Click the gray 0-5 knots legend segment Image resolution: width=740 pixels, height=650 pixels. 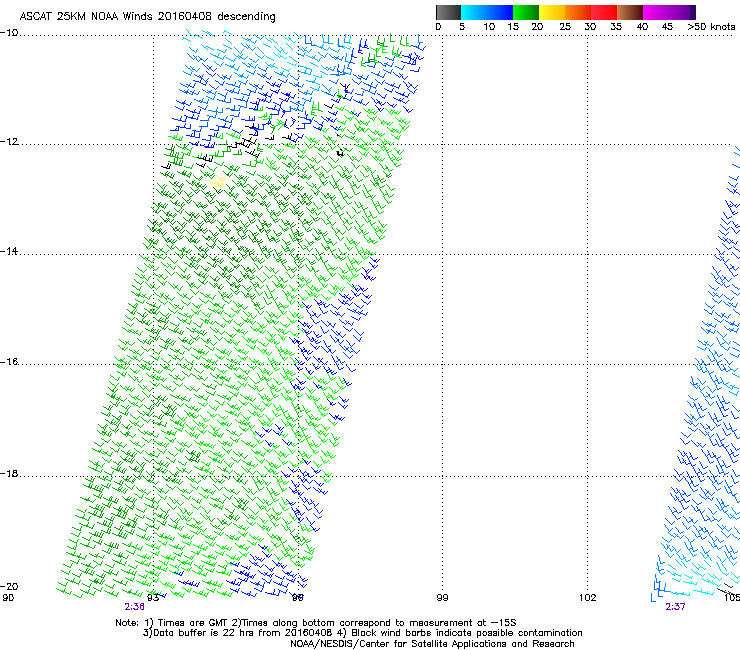point(448,12)
